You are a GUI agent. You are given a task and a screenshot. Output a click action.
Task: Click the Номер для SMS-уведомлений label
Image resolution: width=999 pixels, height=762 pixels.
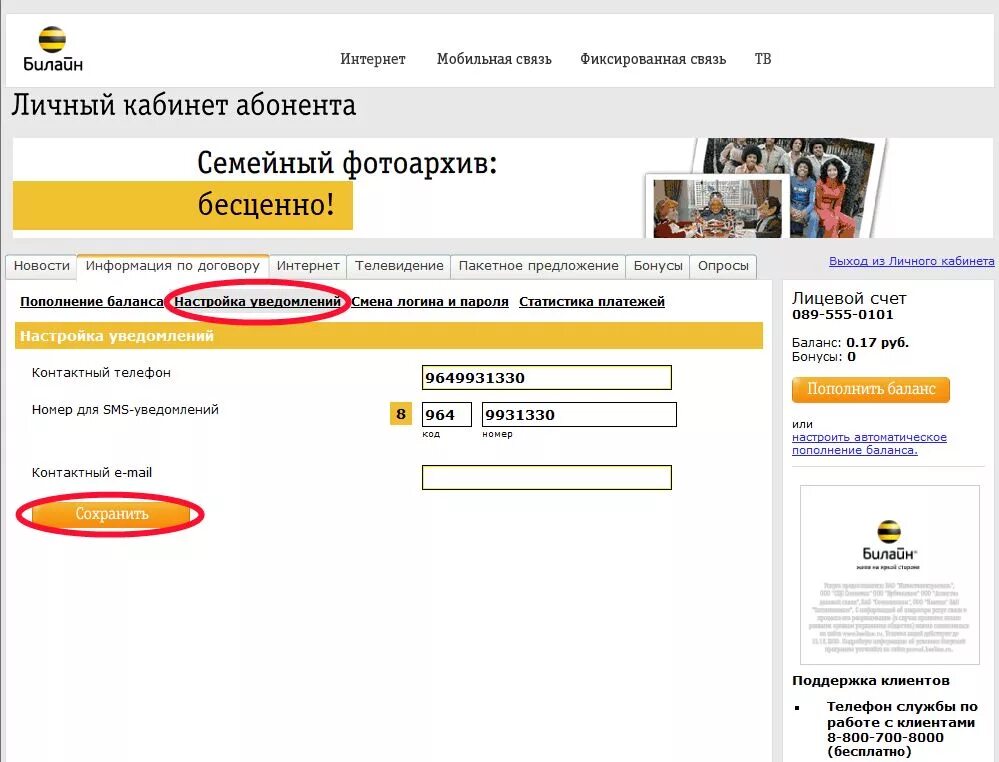tap(125, 410)
